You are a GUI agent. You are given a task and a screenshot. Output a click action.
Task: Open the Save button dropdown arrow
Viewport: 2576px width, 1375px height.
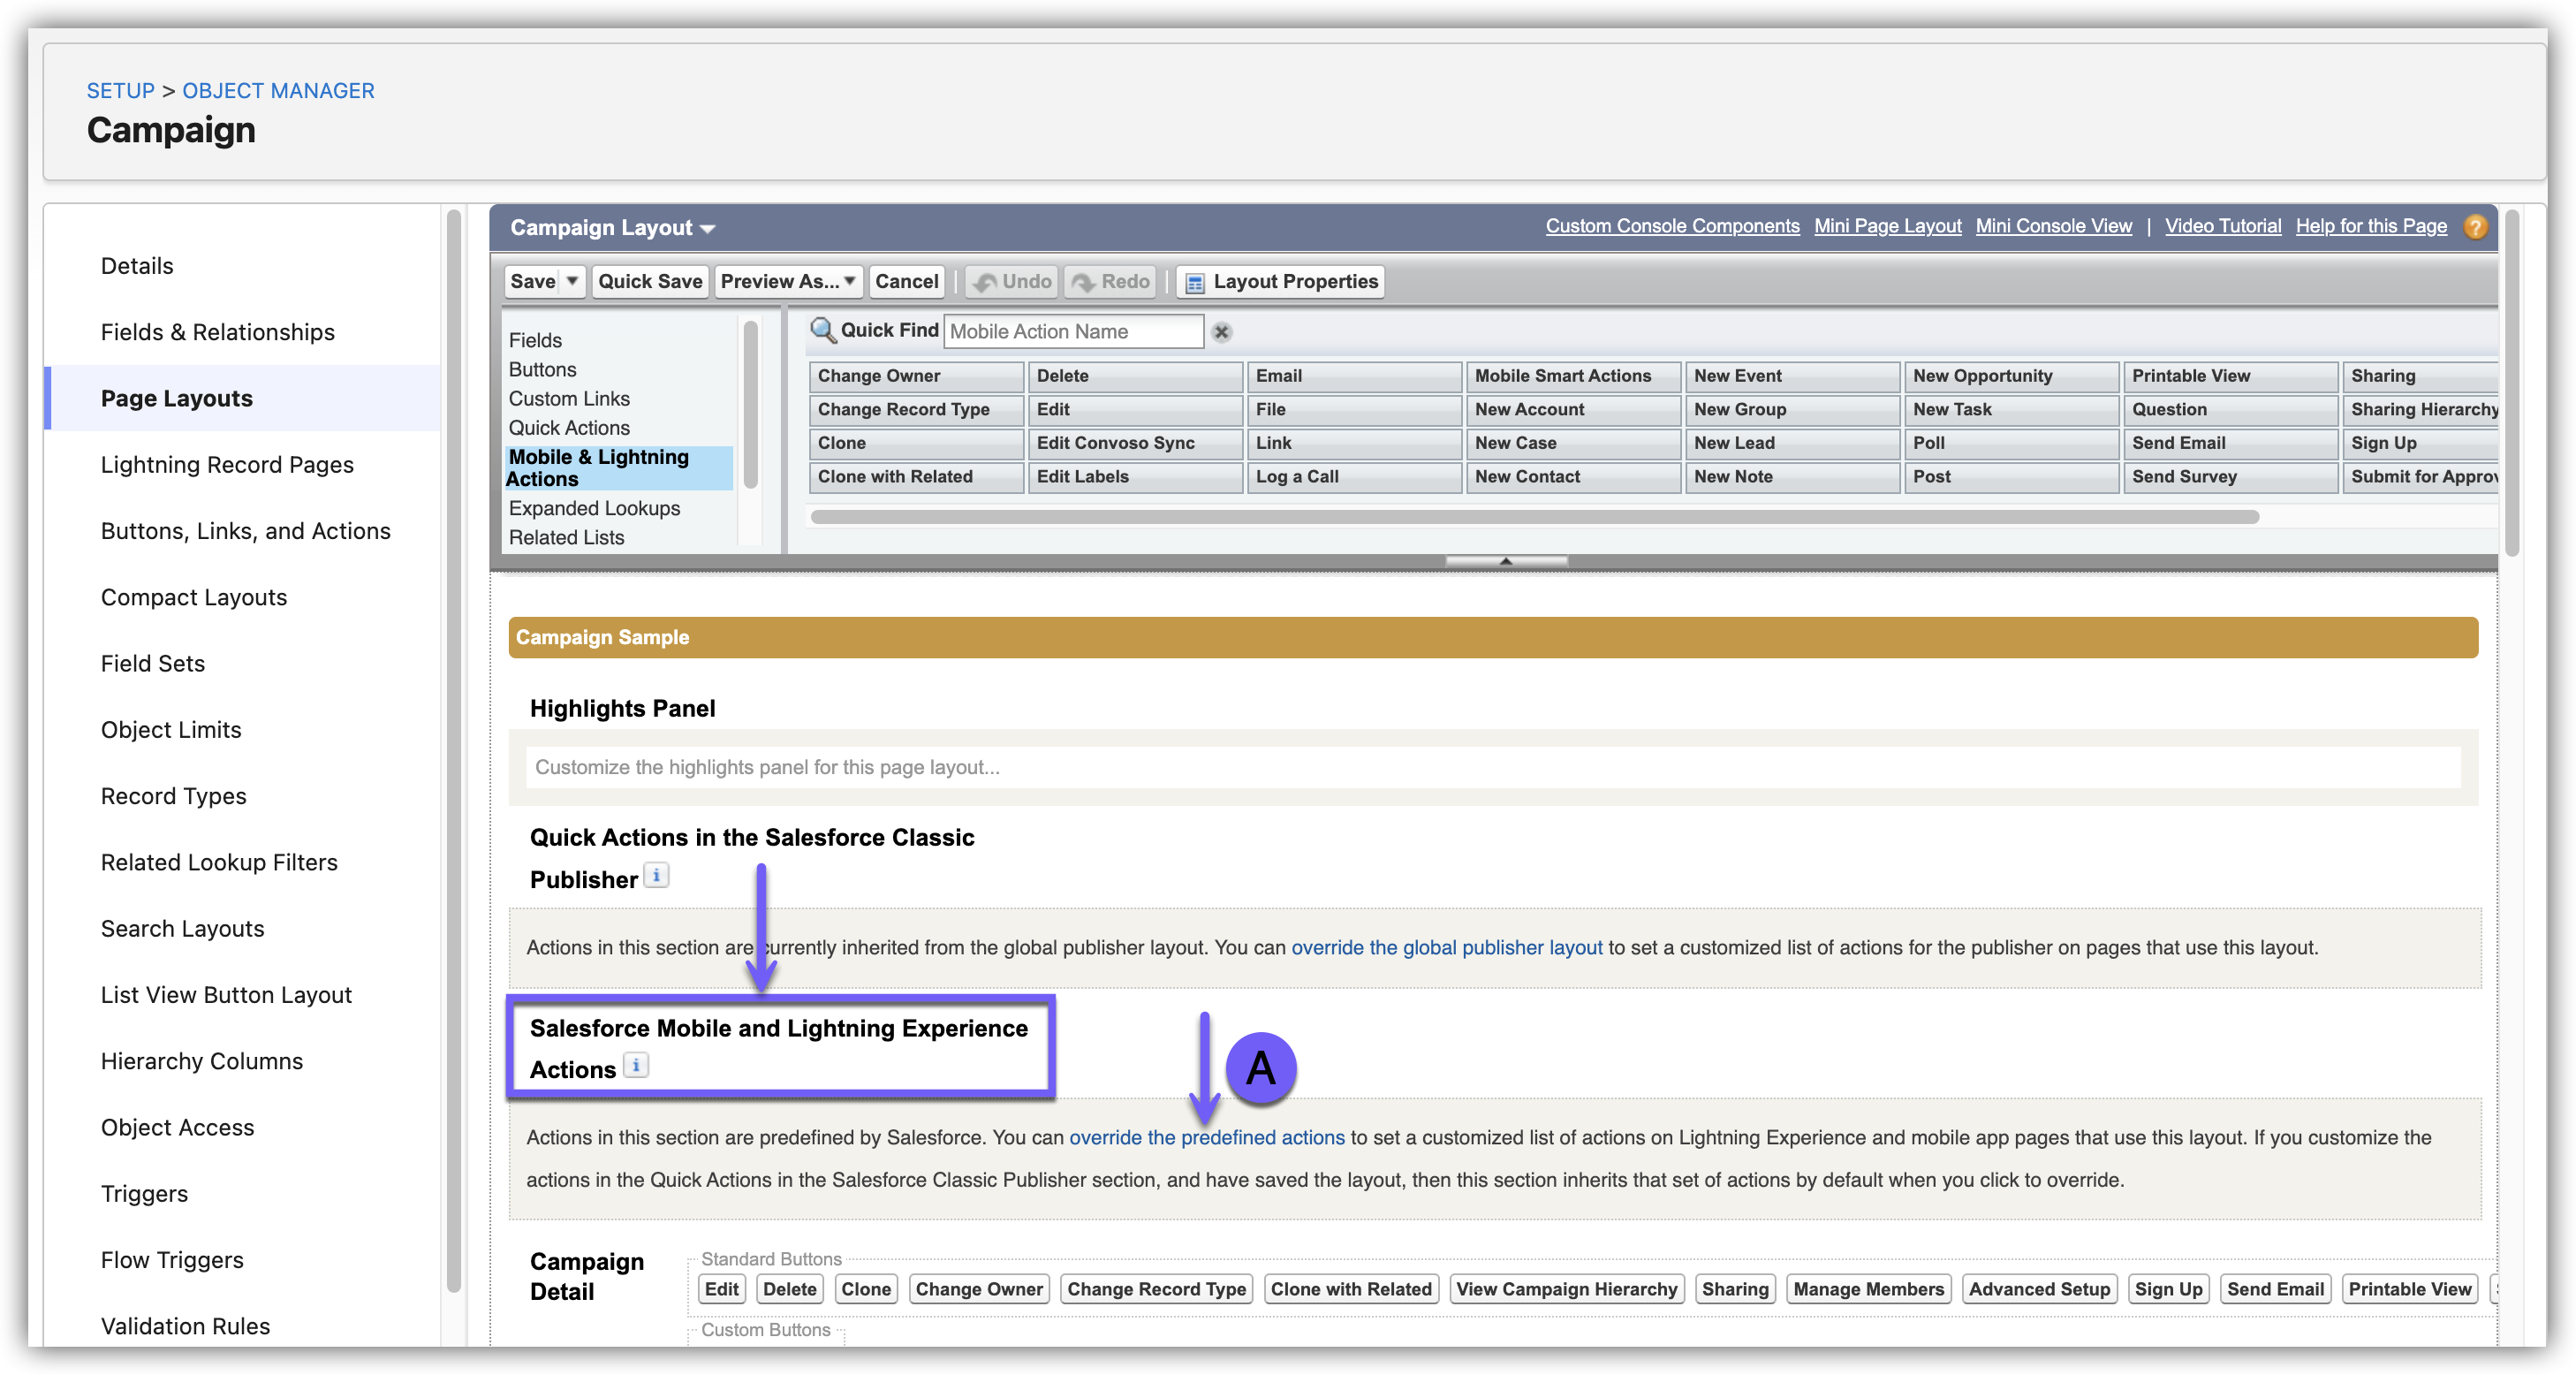coord(572,281)
